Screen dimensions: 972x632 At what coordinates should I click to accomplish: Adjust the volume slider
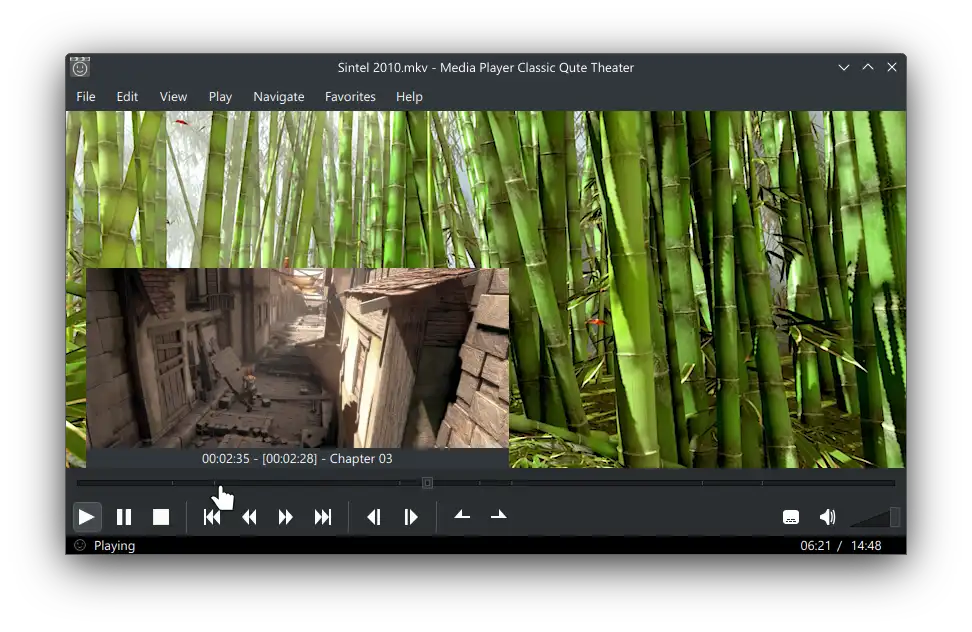[874, 518]
